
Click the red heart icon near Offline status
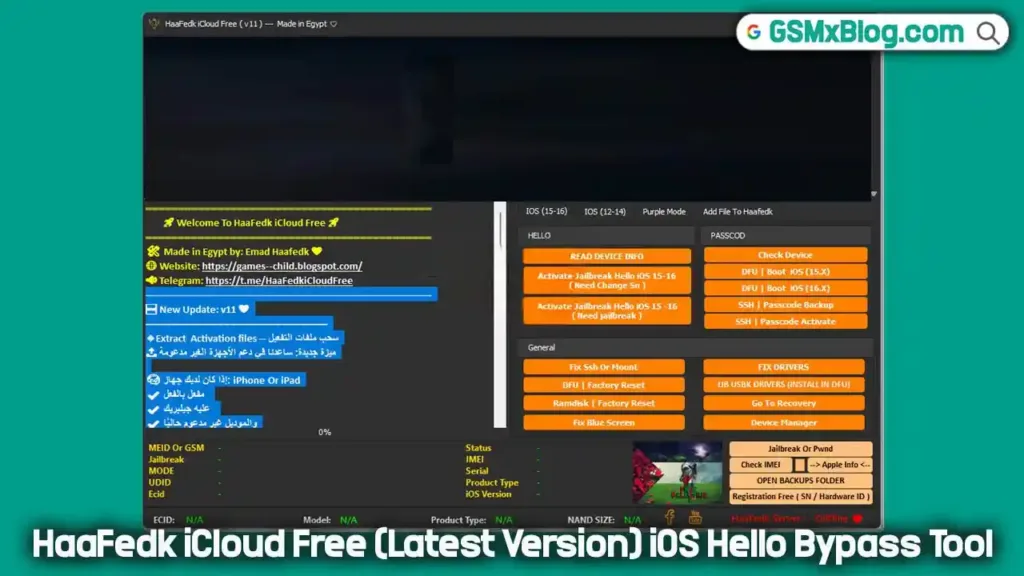click(x=857, y=519)
